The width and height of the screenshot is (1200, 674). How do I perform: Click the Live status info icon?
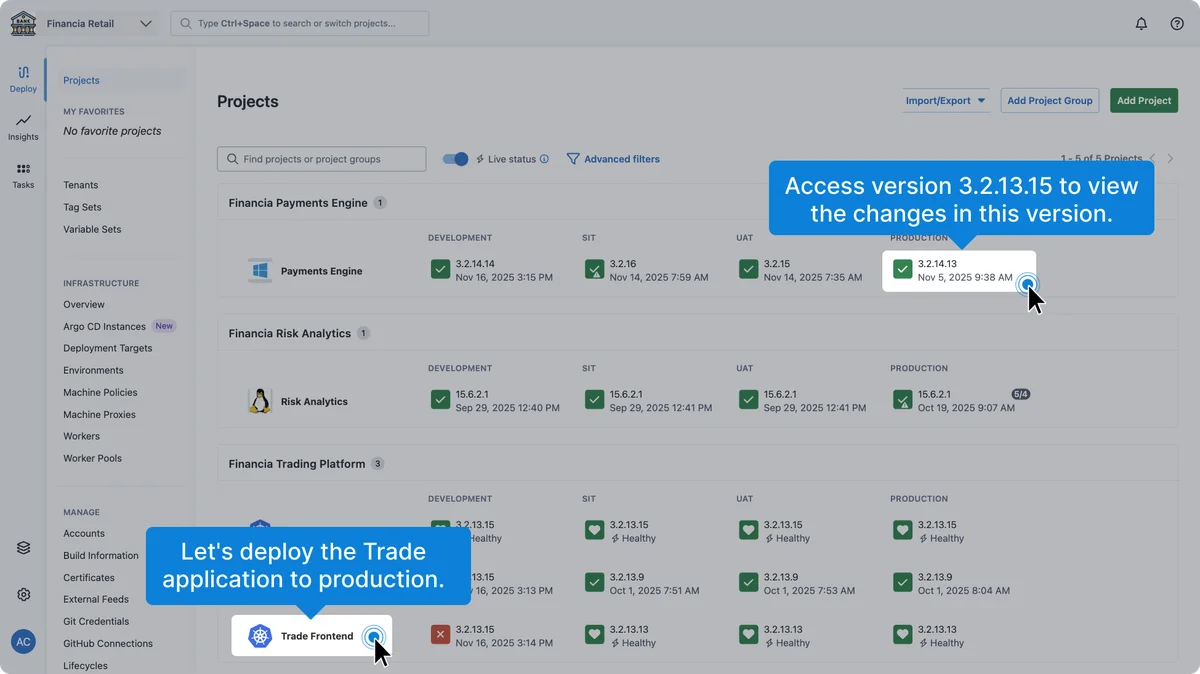coord(544,159)
